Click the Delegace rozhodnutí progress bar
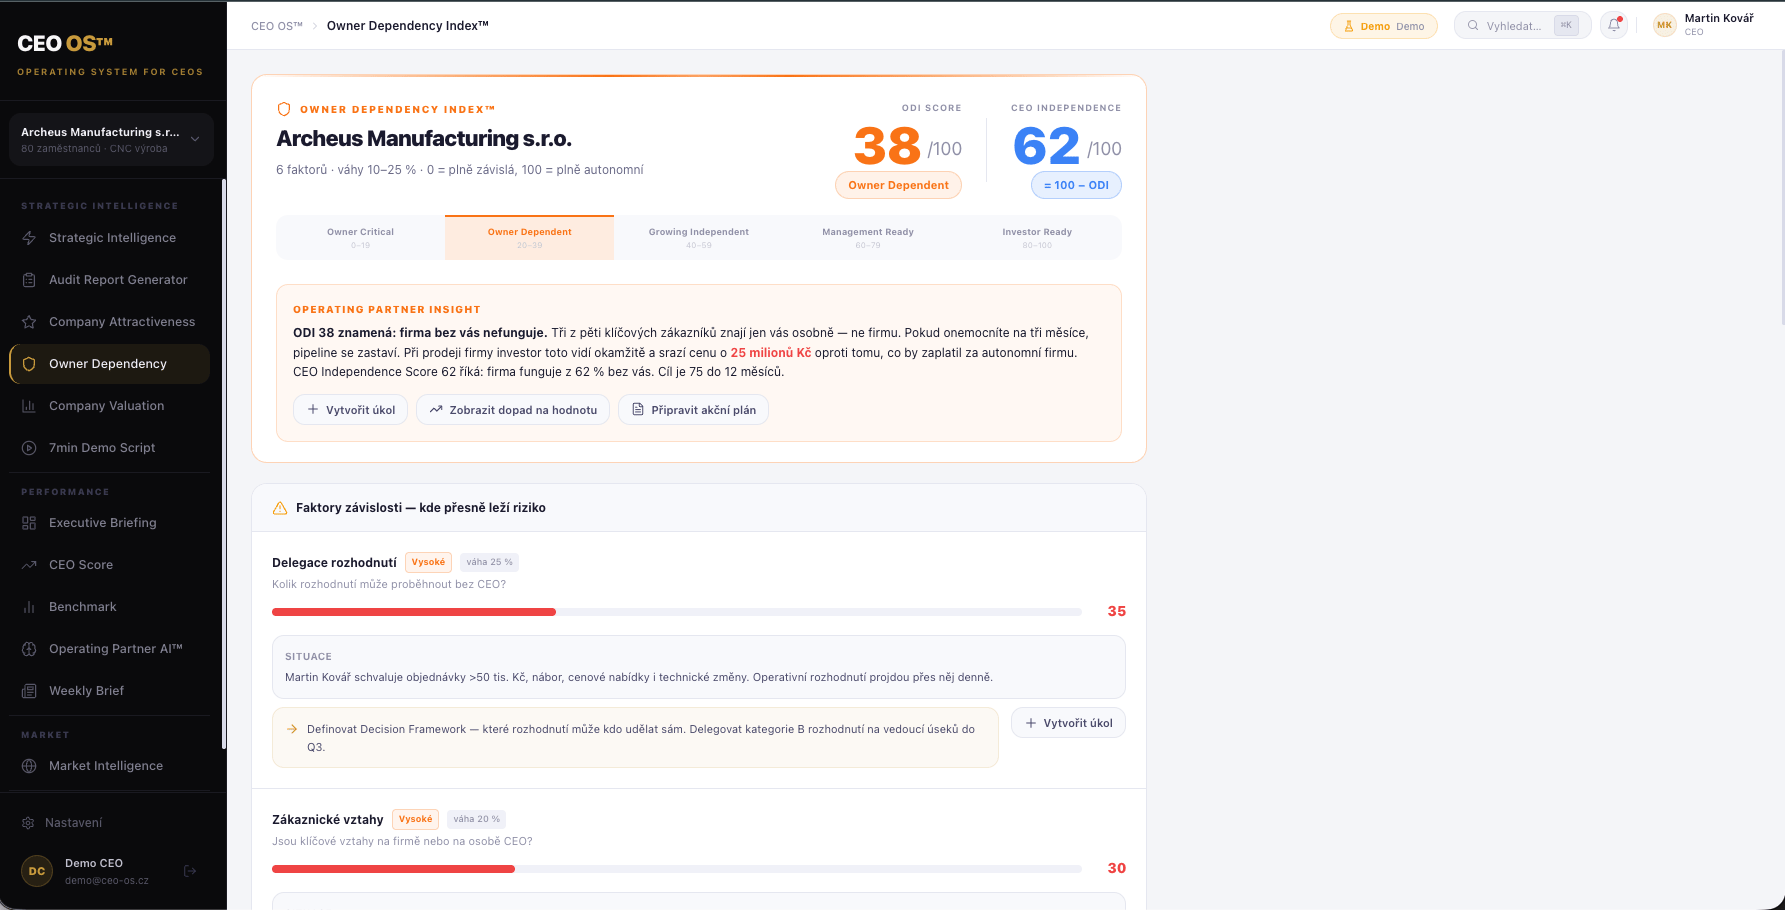Image resolution: width=1785 pixels, height=910 pixels. (x=677, y=612)
